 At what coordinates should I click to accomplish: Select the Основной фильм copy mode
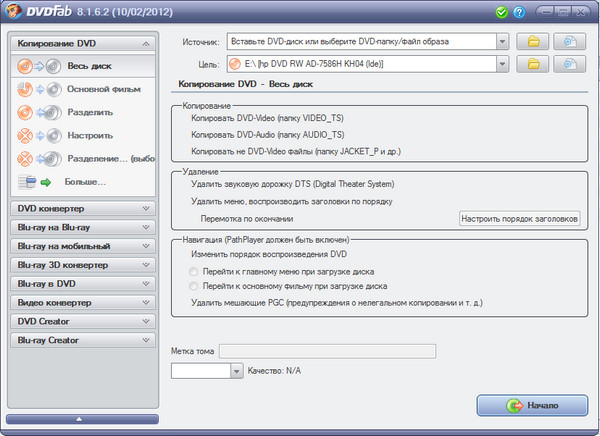83,90
